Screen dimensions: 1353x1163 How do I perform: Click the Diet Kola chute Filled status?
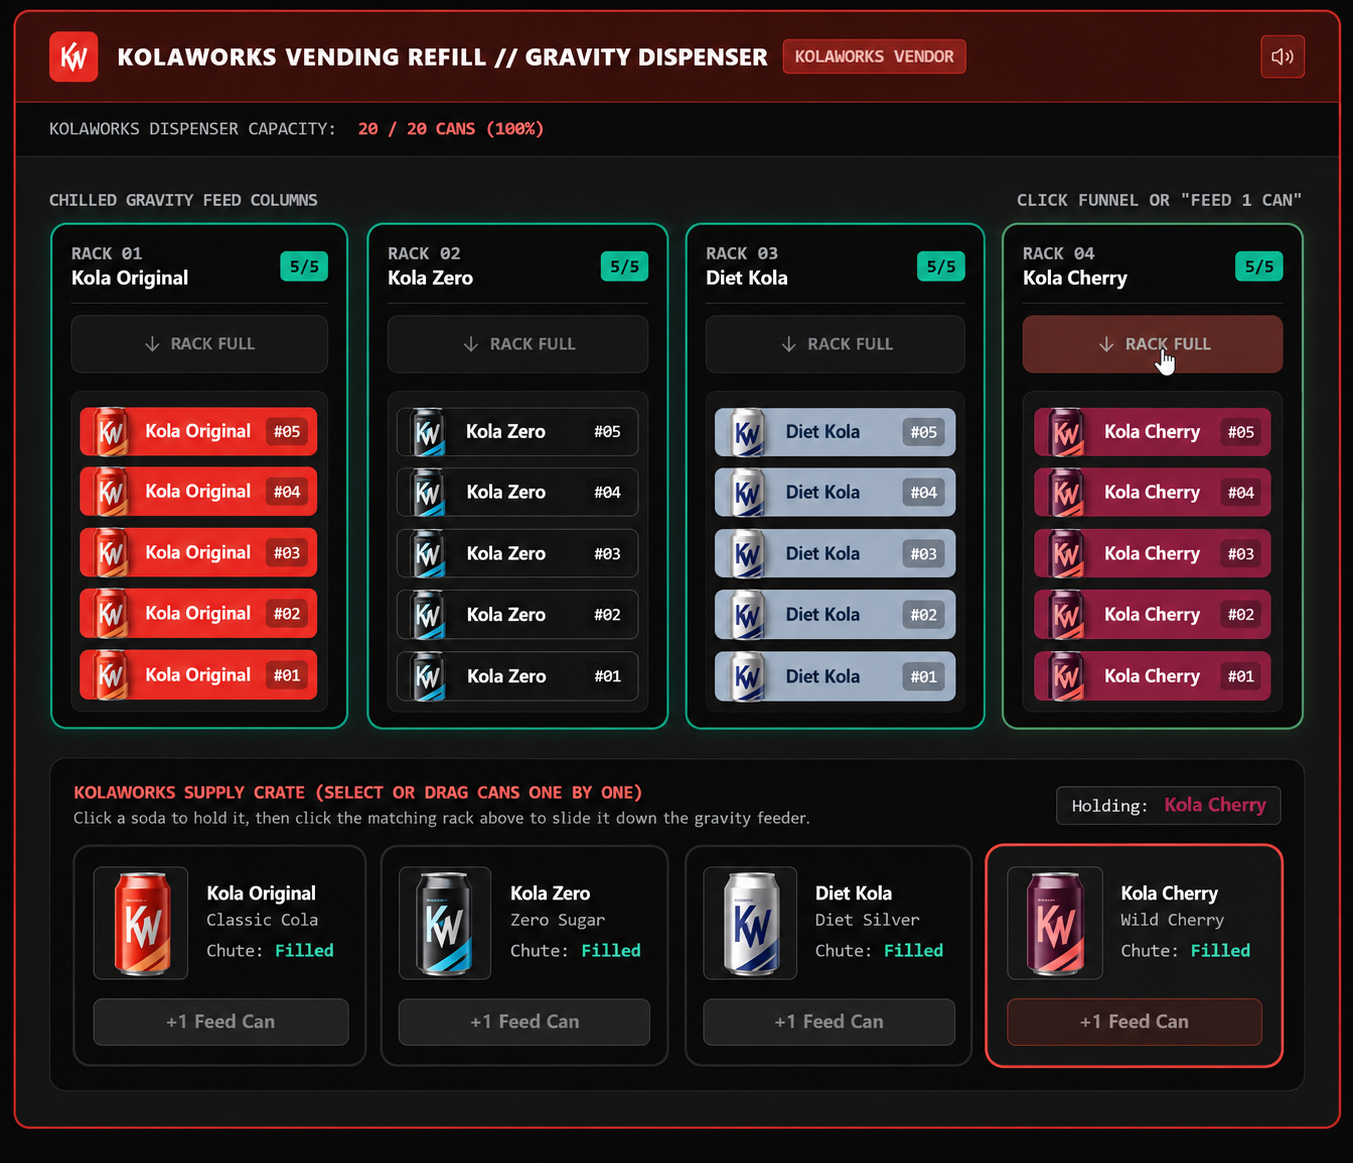(x=913, y=951)
